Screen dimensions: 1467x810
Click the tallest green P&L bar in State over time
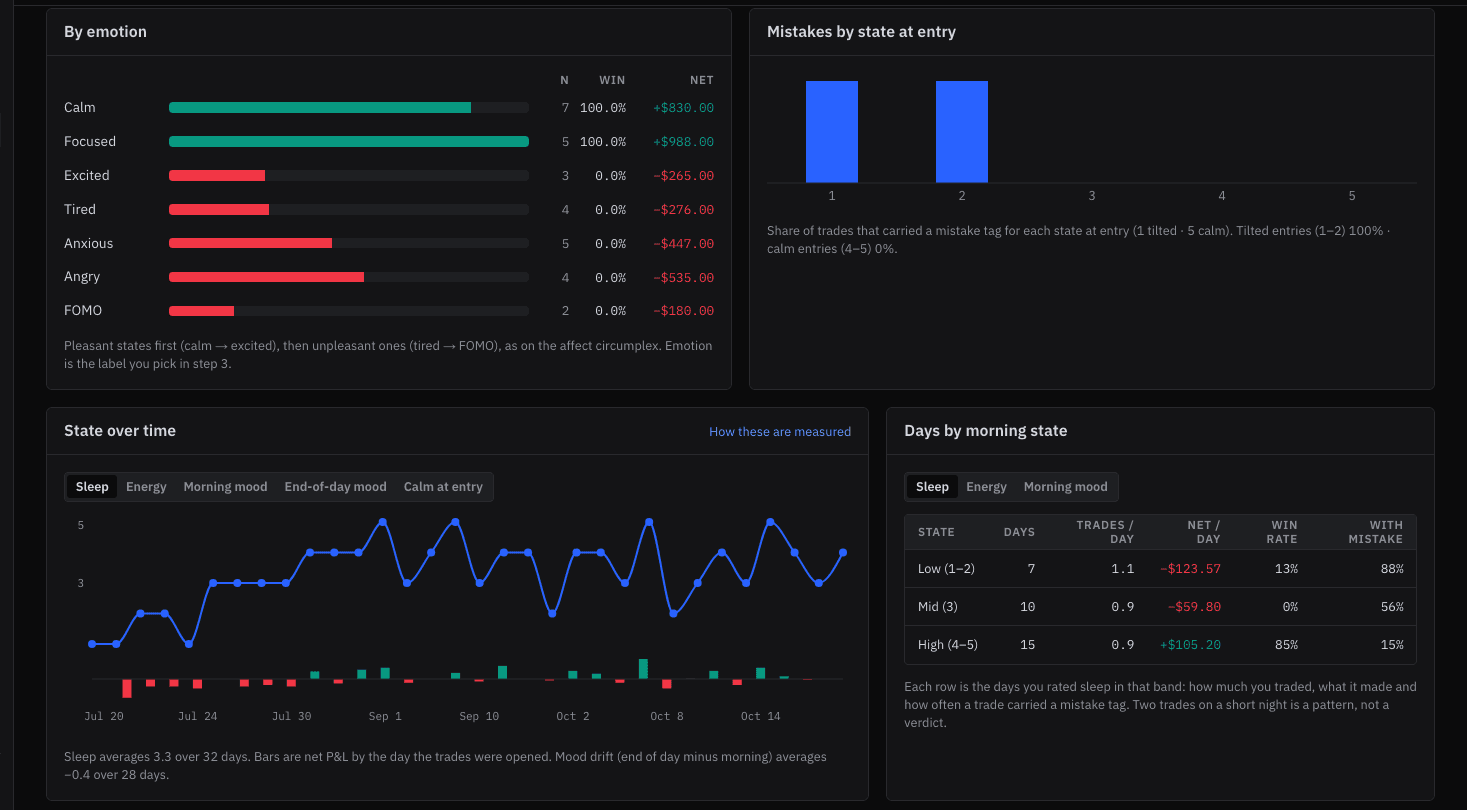point(643,669)
